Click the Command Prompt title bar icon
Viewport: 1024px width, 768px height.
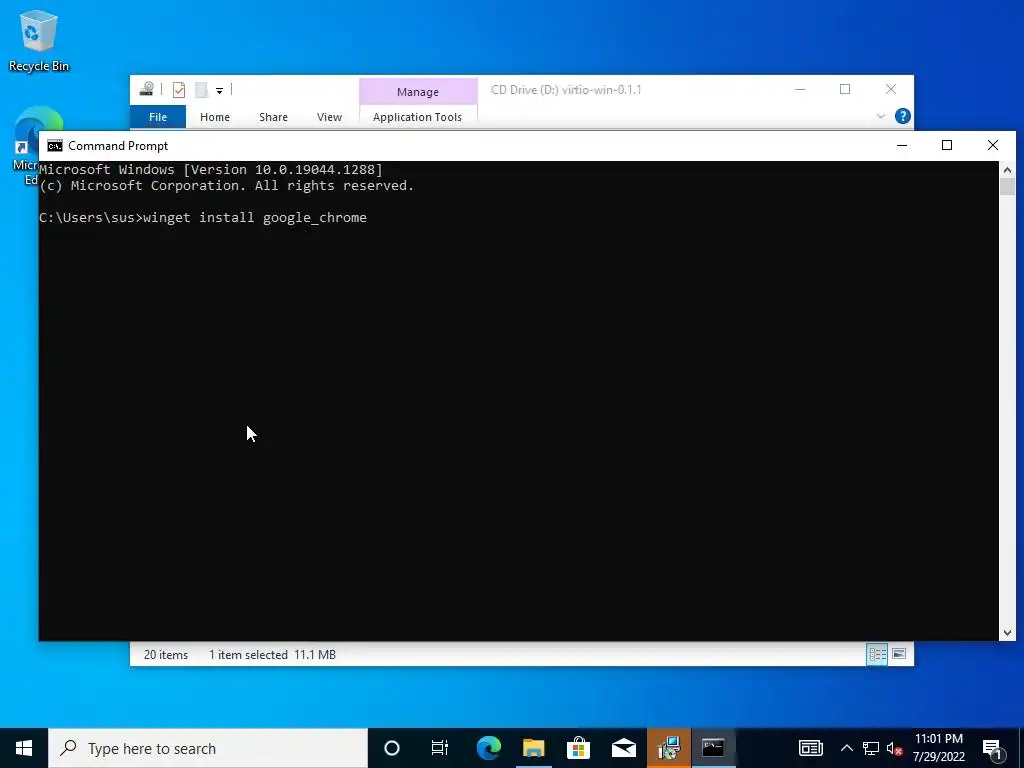[x=55, y=146]
